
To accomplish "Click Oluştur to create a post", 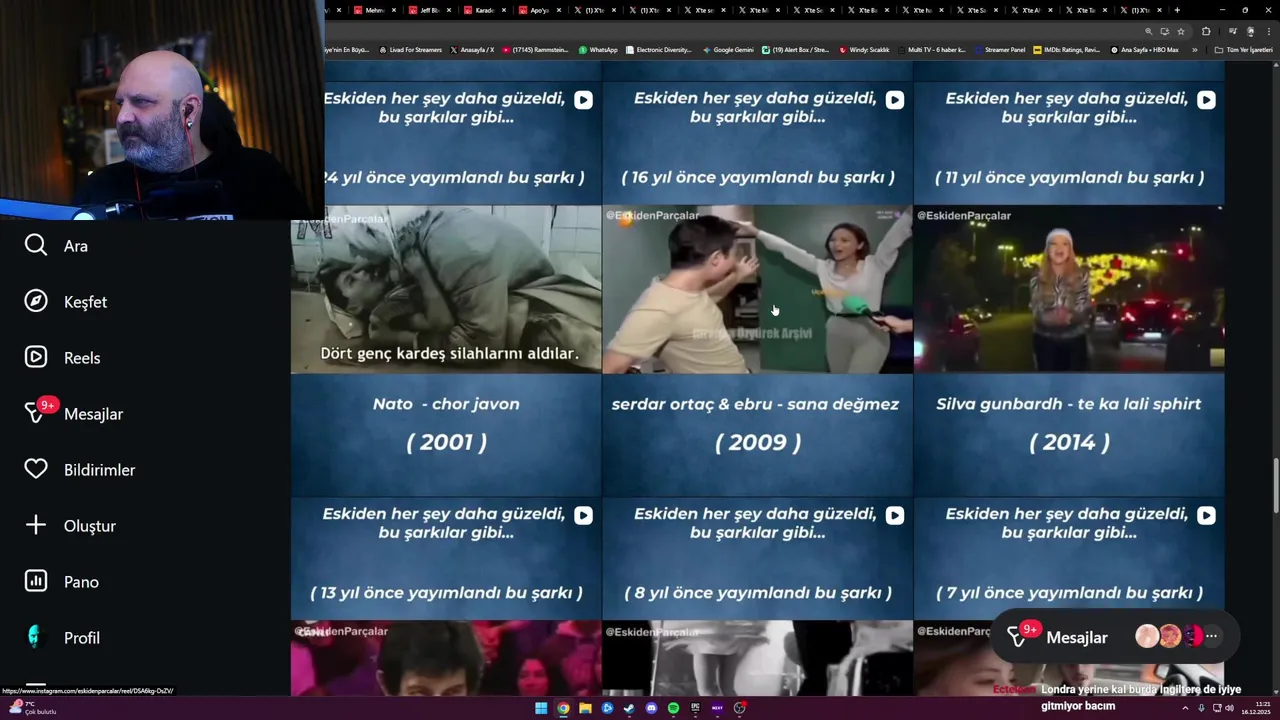I will click(70, 526).
